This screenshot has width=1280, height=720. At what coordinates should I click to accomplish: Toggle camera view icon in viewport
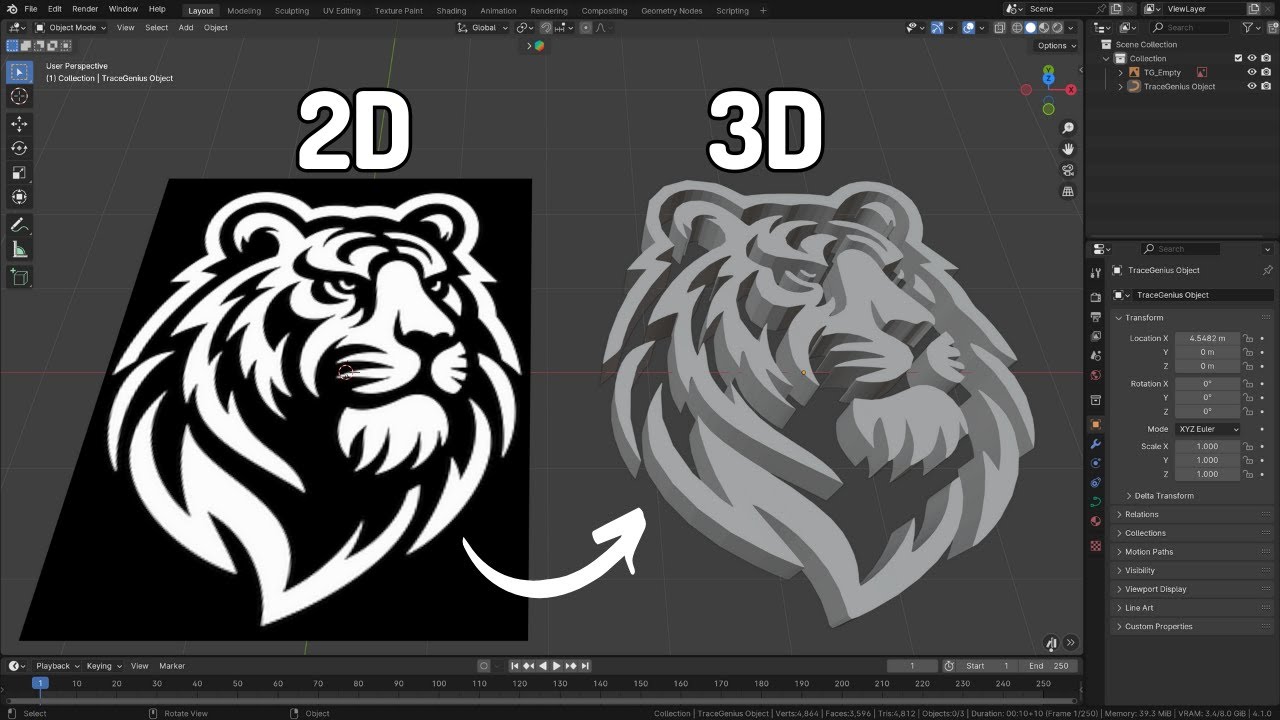(1068, 170)
